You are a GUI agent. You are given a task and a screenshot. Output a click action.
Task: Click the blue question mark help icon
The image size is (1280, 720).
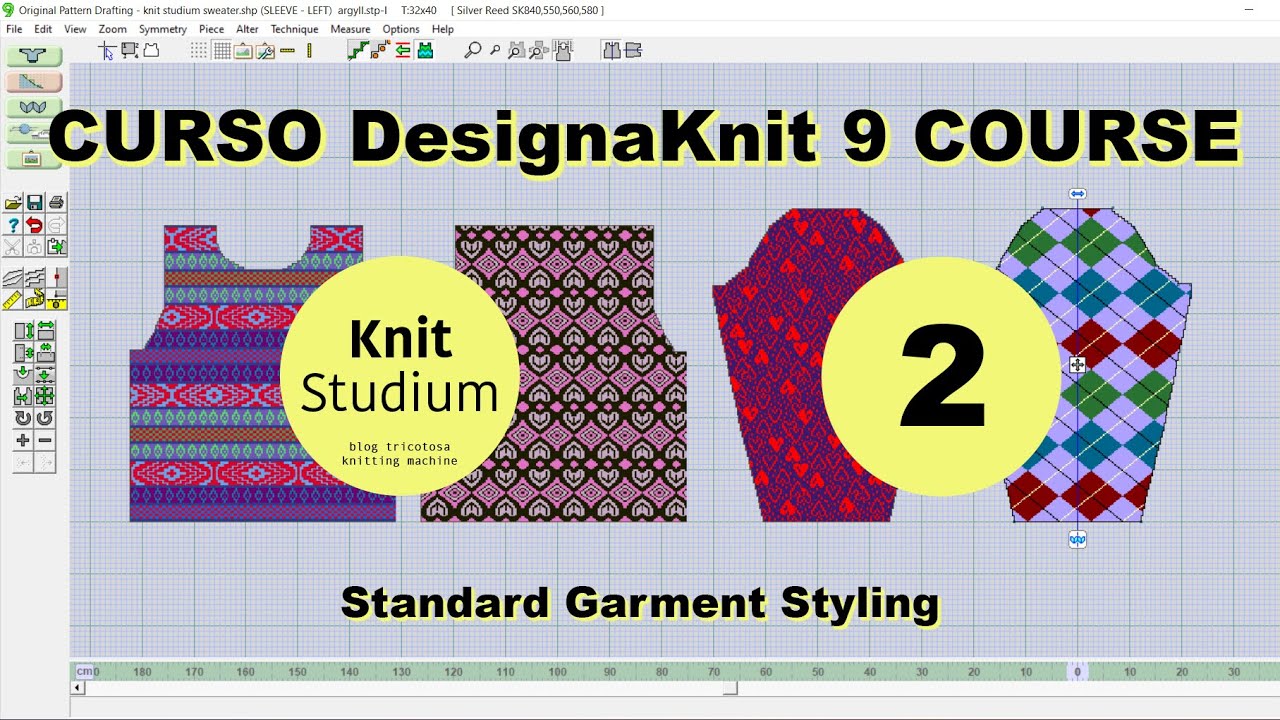pos(13,225)
